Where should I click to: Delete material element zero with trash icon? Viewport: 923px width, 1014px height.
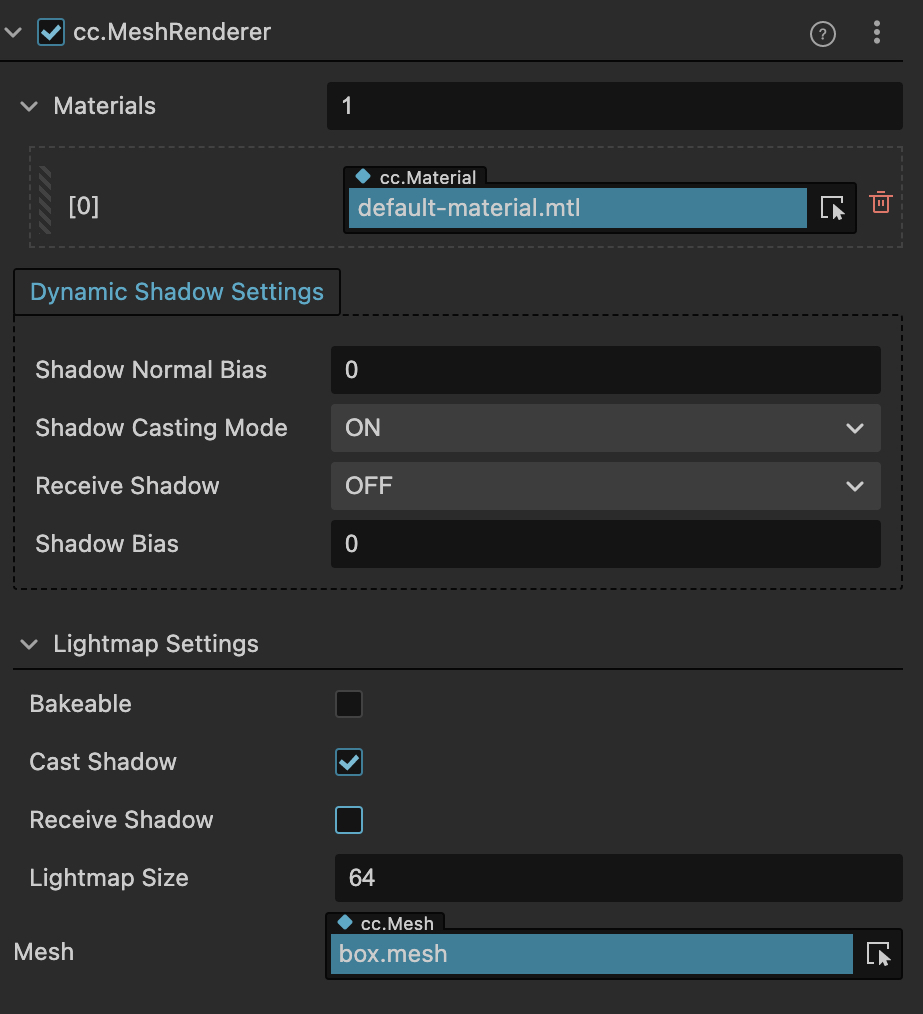881,202
